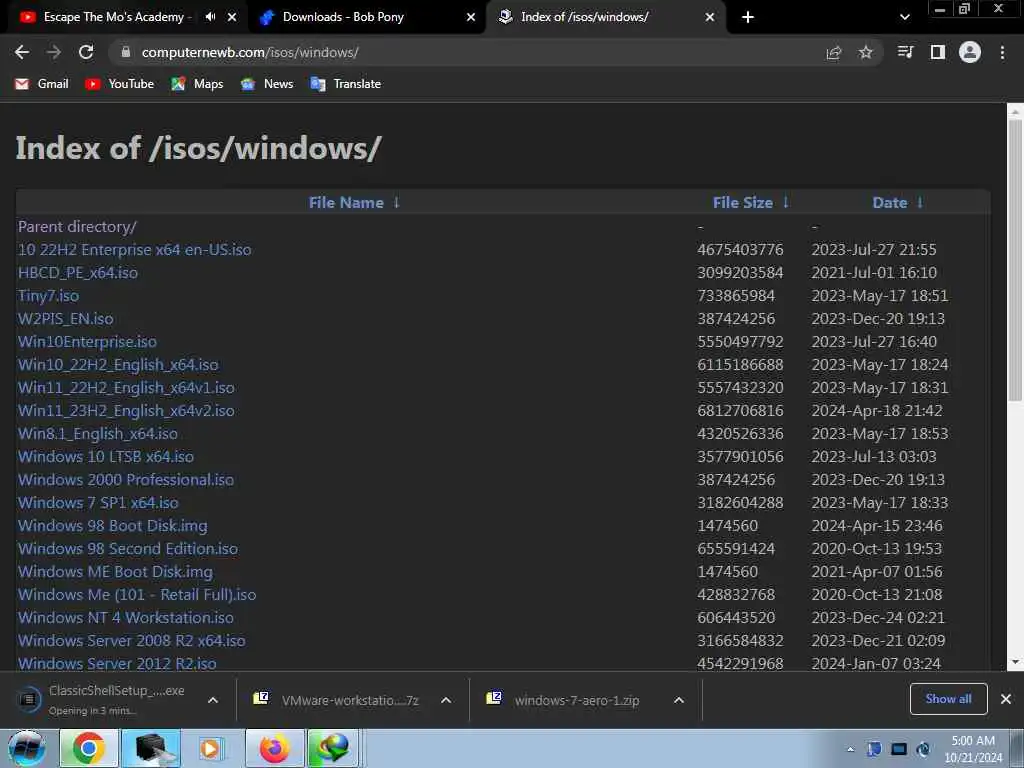The image size is (1024, 768).
Task: Expand options for windows-7-aero-1.zip download
Action: click(x=679, y=700)
